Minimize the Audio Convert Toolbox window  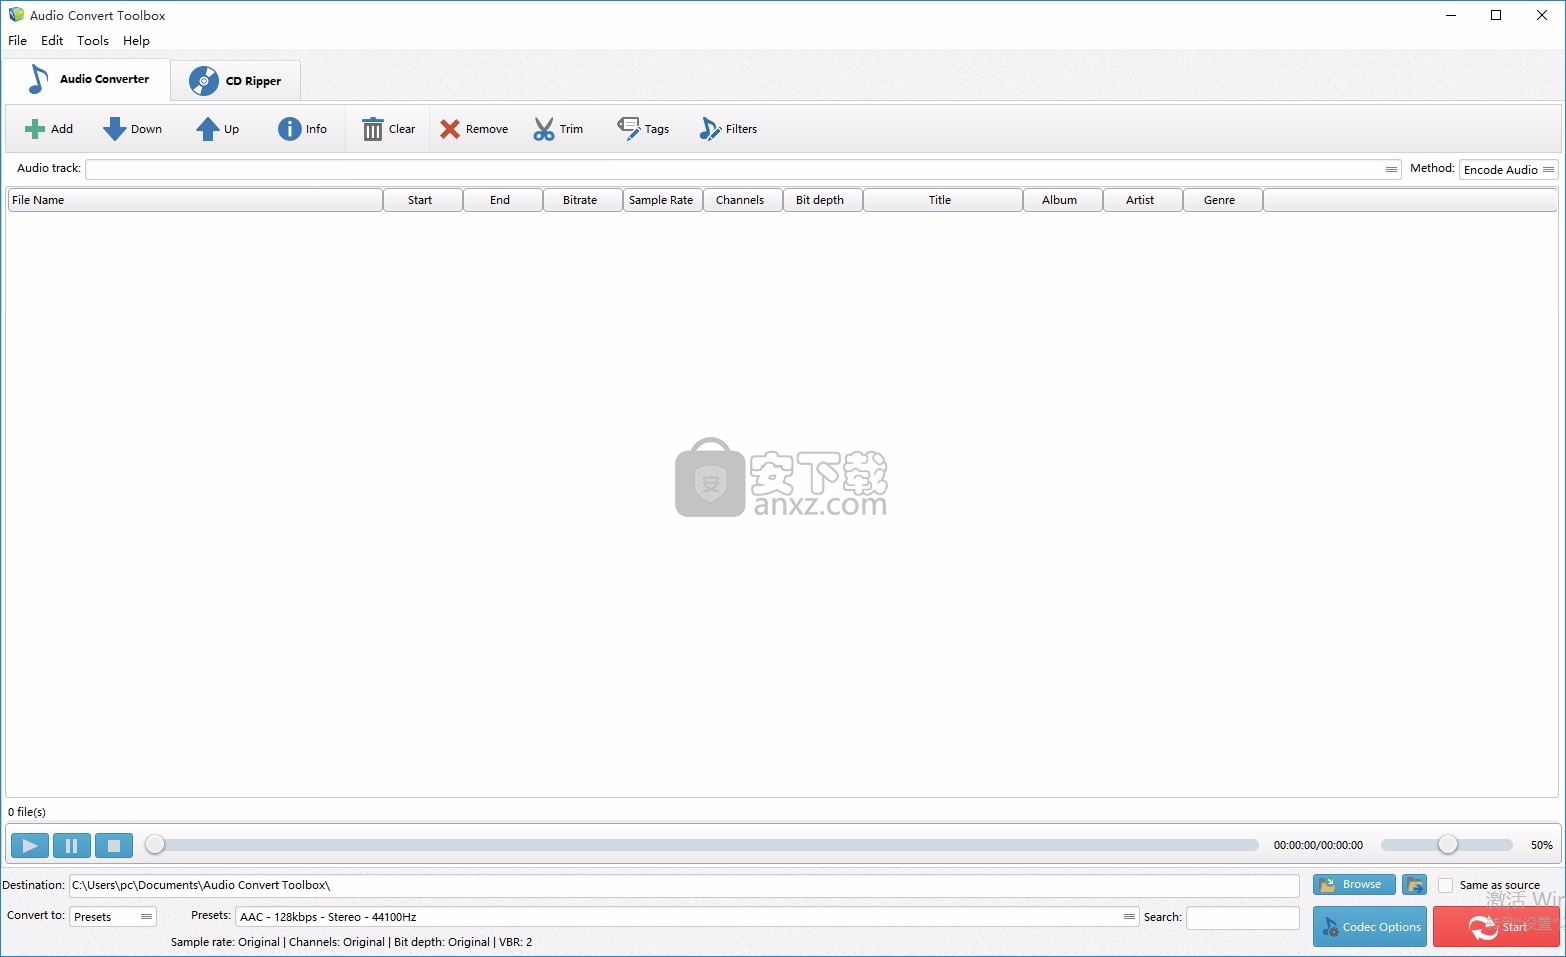[x=1451, y=15]
